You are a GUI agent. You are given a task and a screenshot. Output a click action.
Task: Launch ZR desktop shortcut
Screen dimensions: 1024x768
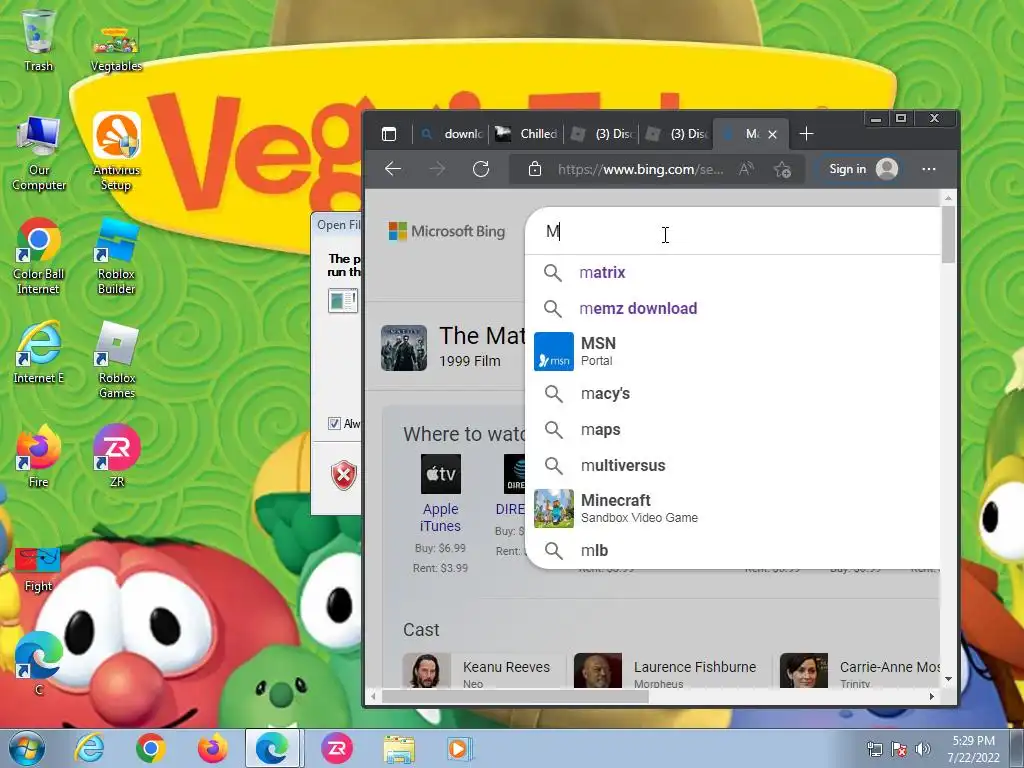pos(116,456)
